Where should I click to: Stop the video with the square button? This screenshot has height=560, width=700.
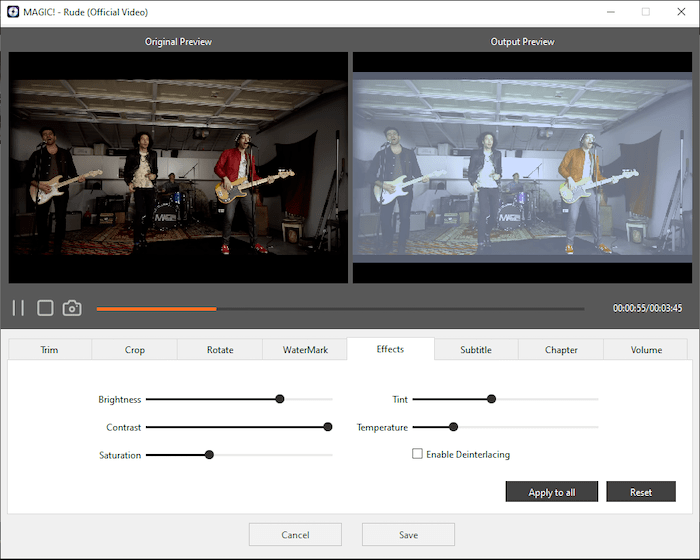45,308
